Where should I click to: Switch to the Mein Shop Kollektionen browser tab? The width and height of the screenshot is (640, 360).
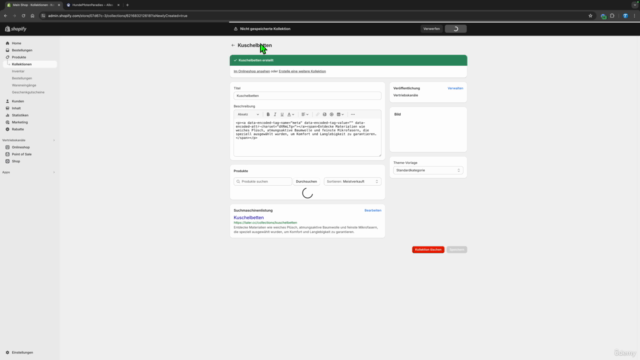coord(33,5)
